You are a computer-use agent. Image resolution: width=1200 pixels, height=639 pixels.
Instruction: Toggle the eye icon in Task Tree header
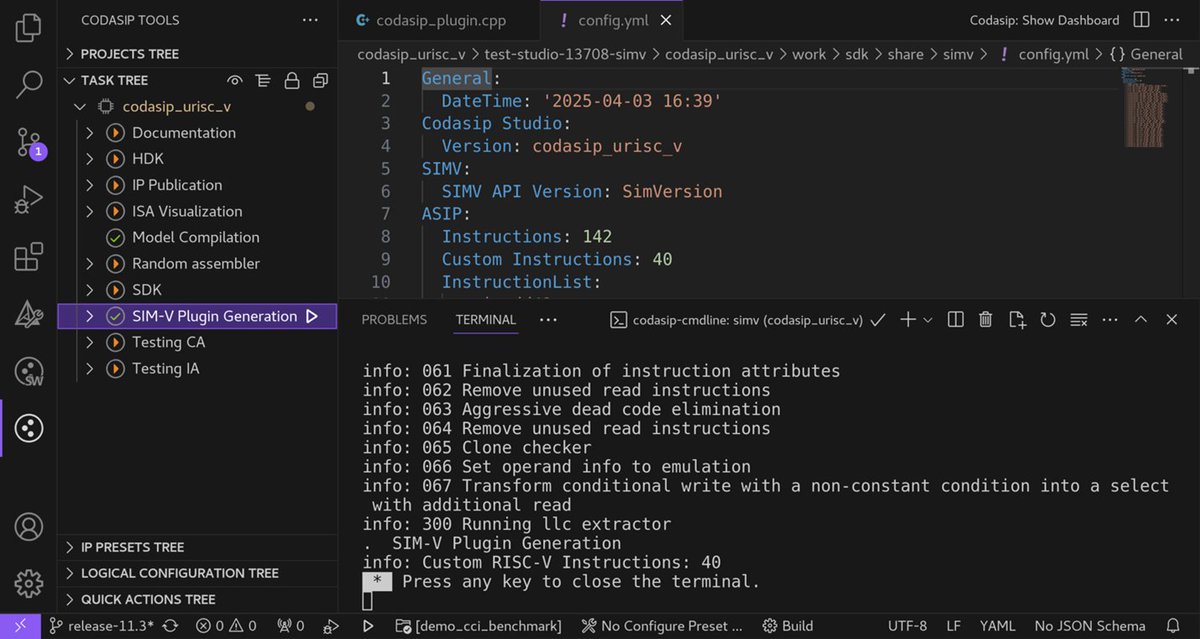click(x=235, y=80)
